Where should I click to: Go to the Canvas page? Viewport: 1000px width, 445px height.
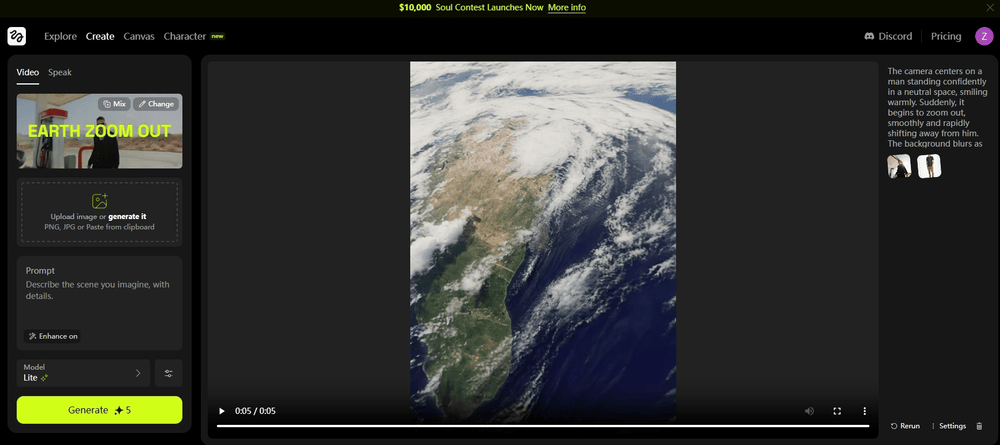click(139, 36)
